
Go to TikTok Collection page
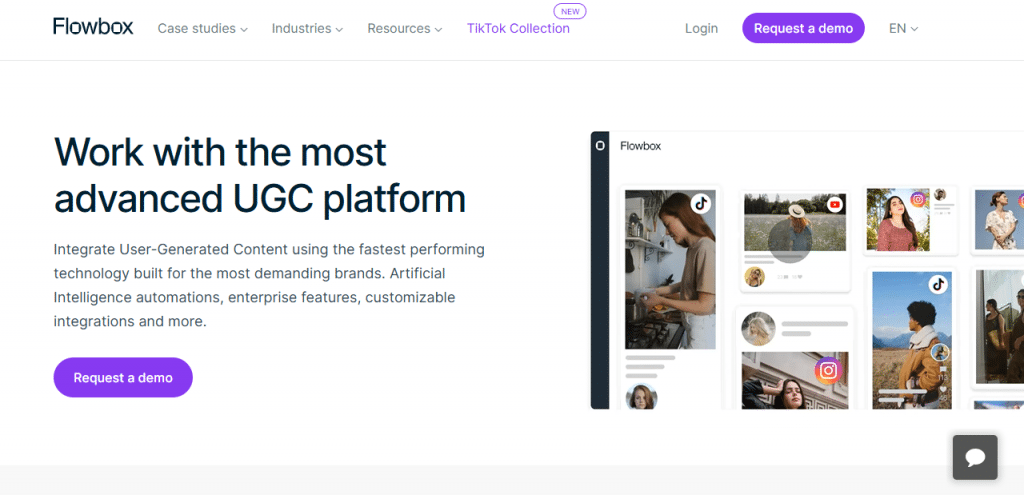pos(518,29)
